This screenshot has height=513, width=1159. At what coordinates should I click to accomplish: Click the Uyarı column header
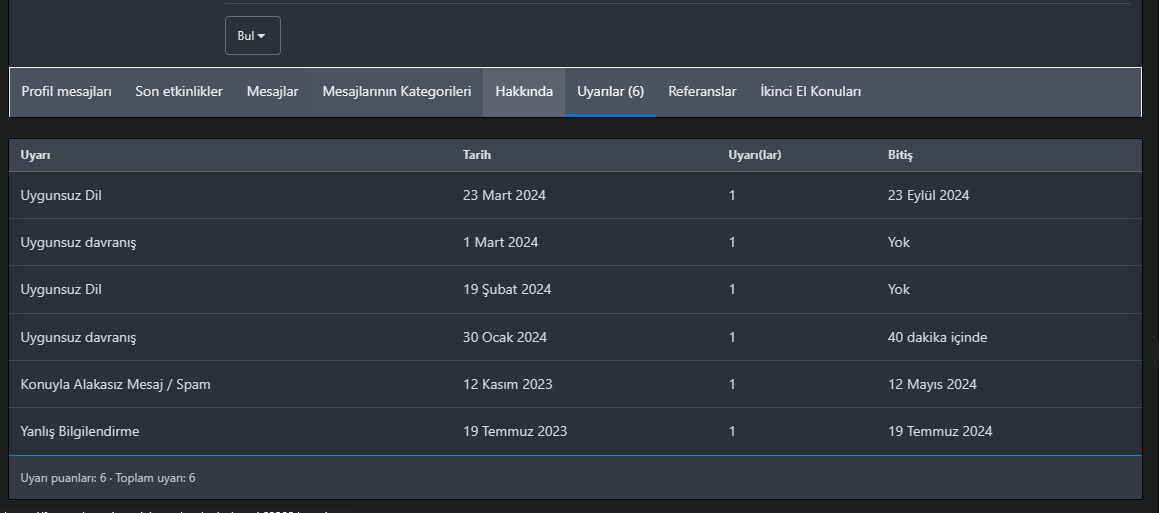click(x=36, y=156)
